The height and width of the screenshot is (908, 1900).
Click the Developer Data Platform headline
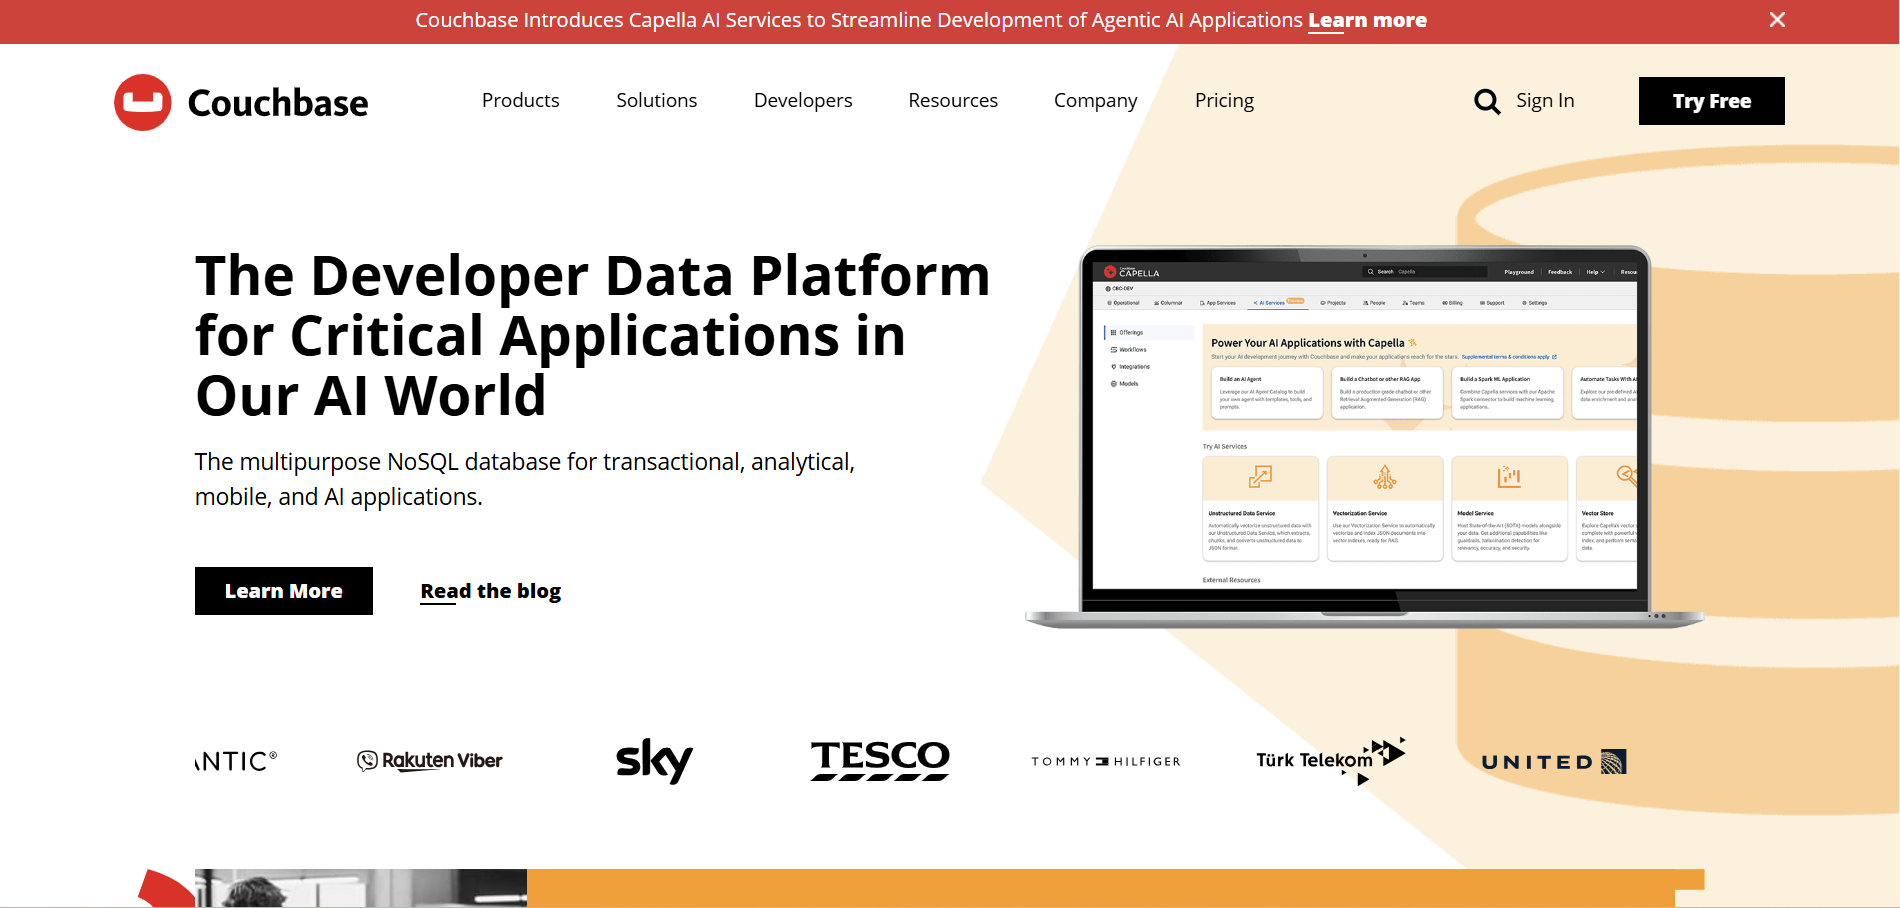592,335
